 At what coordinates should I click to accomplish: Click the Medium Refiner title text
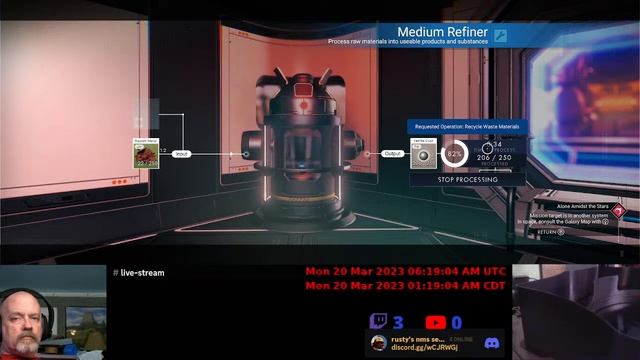tap(442, 32)
